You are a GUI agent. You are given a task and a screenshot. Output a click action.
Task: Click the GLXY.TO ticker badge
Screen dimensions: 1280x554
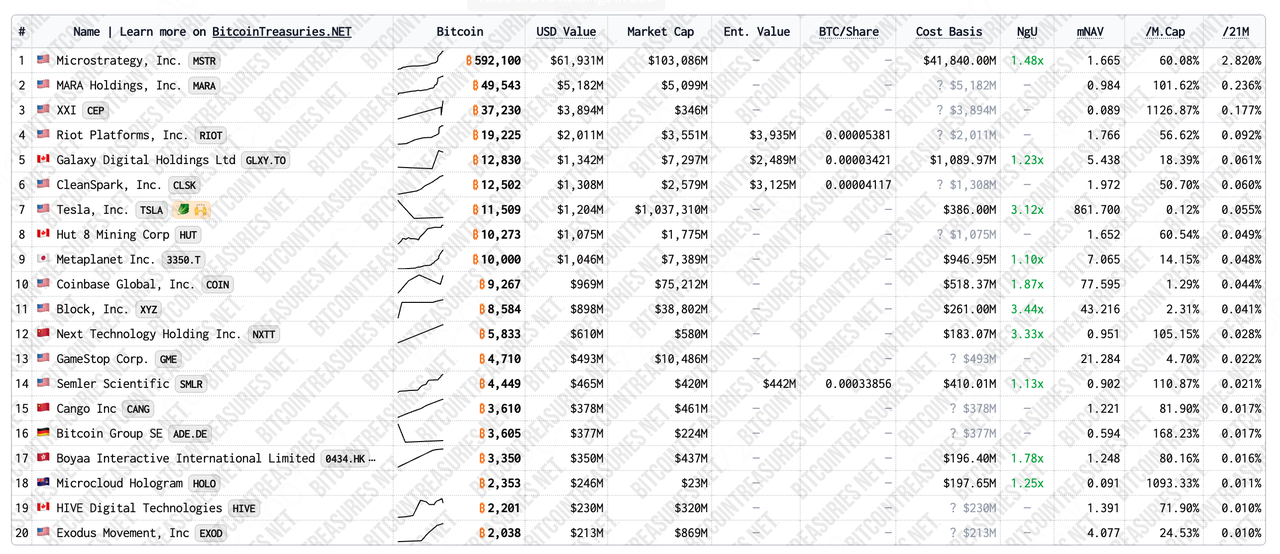pyautogui.click(x=267, y=160)
